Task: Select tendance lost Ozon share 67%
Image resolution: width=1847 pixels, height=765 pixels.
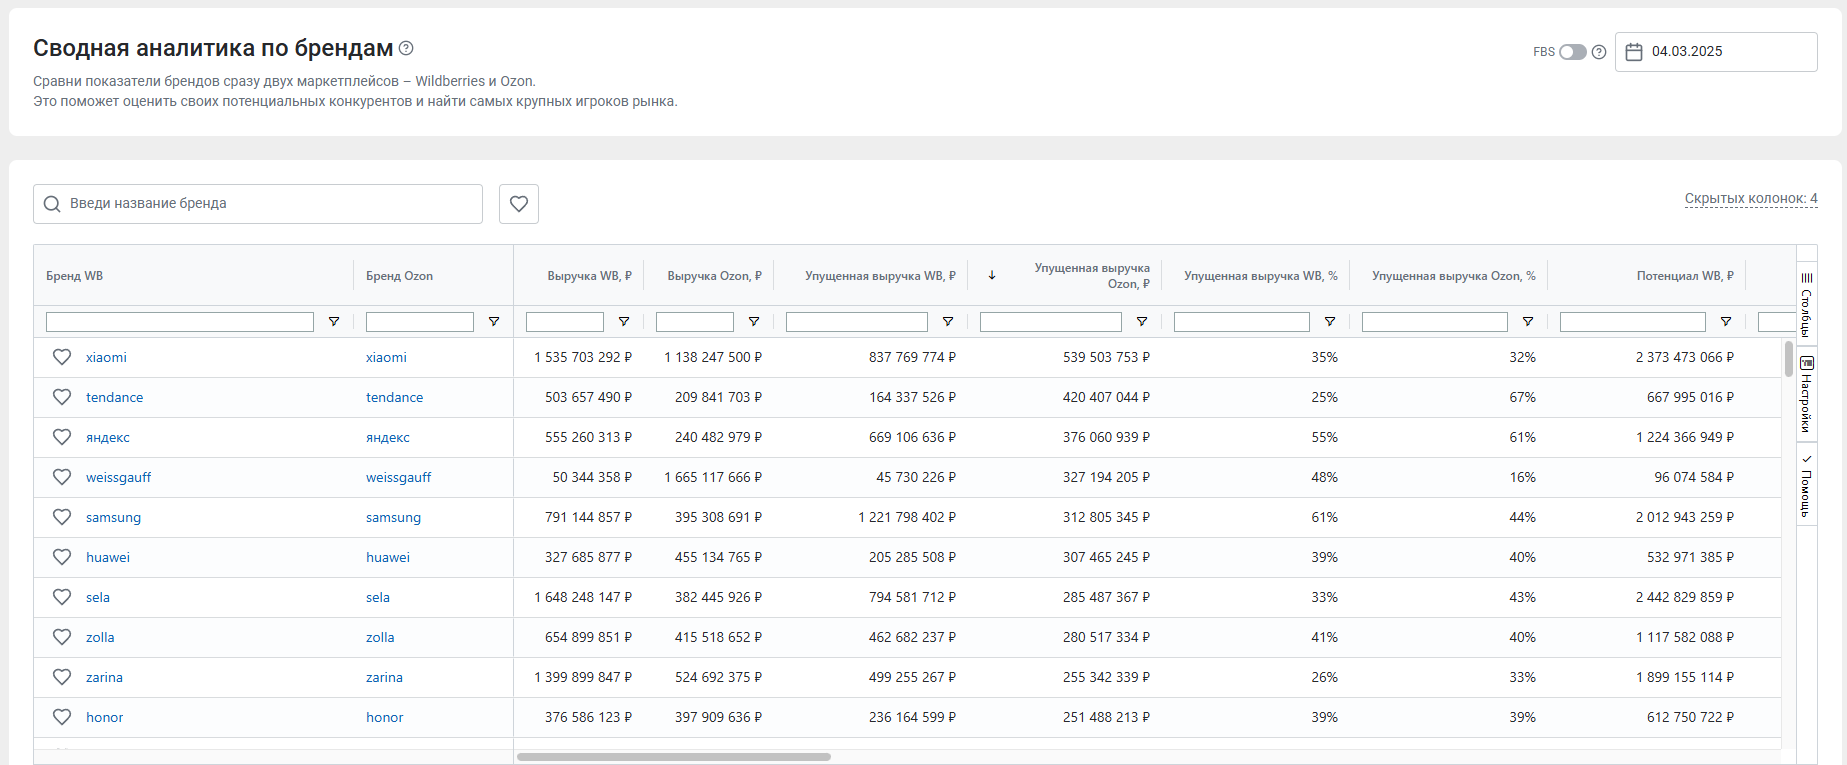Action: [1523, 397]
